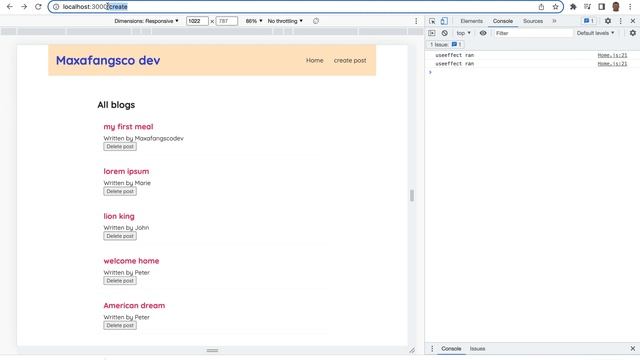Delete the lion king post
Viewport: 640px width, 360px height.
tap(120, 236)
